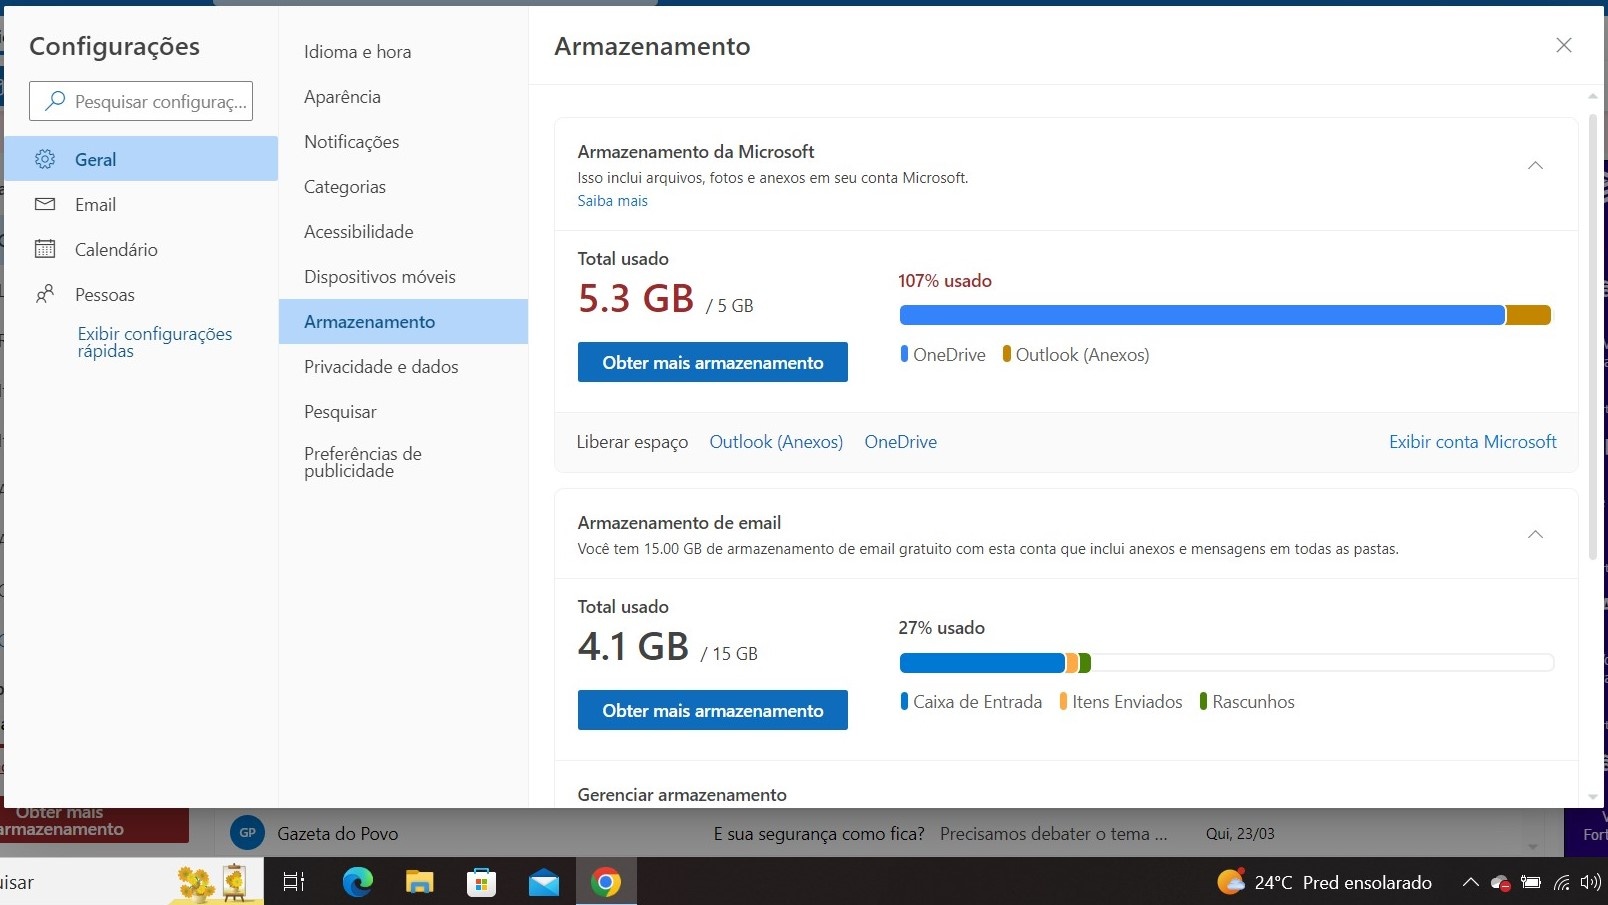Click the OneDrive free-up-space link
Viewport: 1608px width, 905px height.
(x=901, y=442)
